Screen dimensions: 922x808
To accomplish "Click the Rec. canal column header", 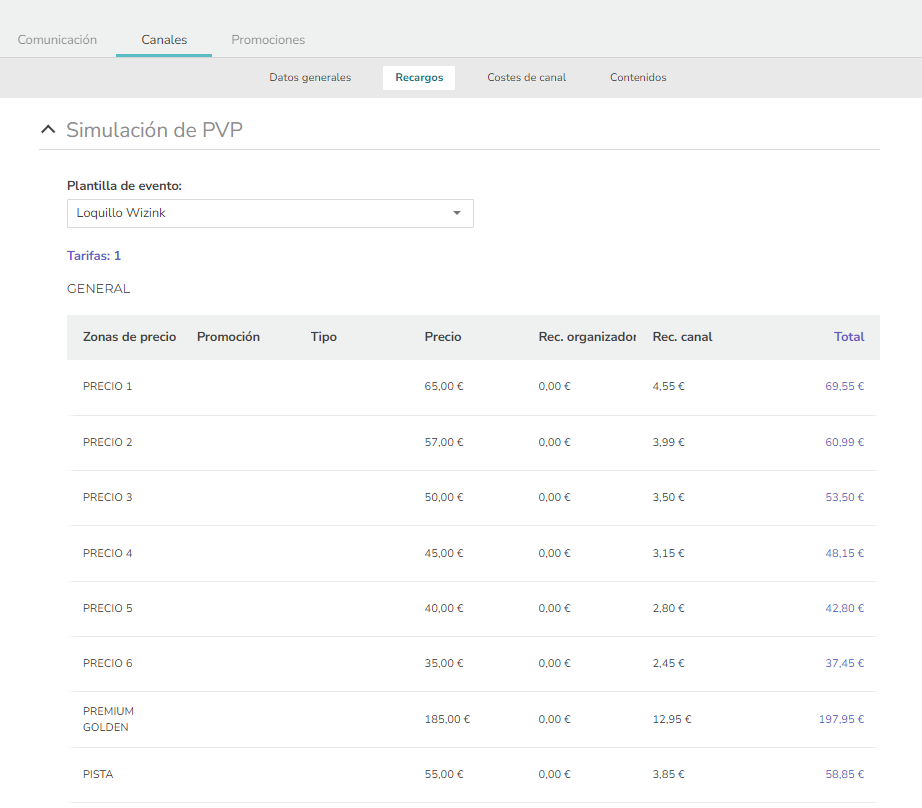I will 682,337.
